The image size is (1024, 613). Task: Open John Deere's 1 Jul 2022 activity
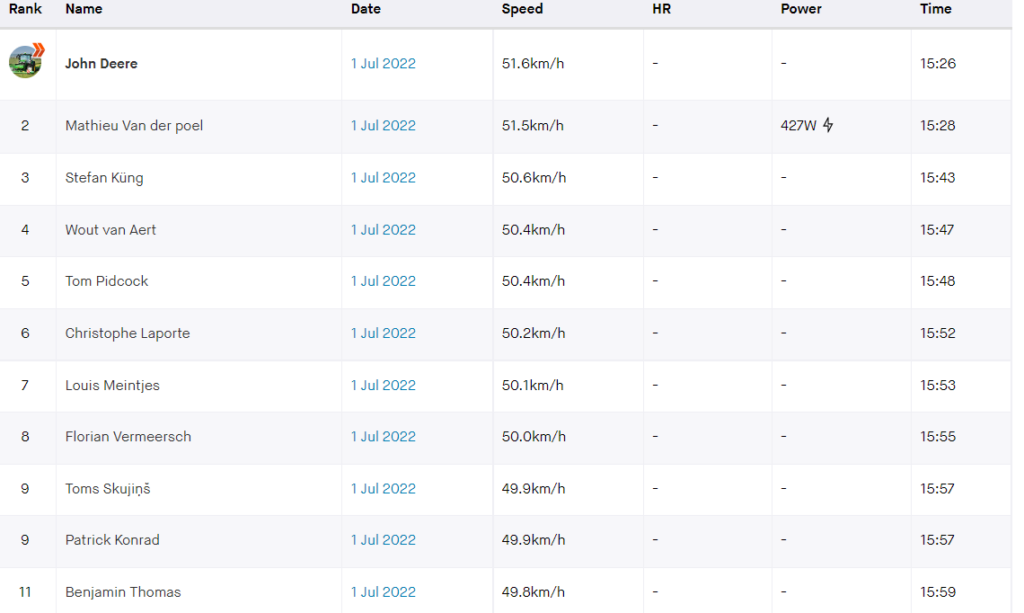(x=383, y=63)
